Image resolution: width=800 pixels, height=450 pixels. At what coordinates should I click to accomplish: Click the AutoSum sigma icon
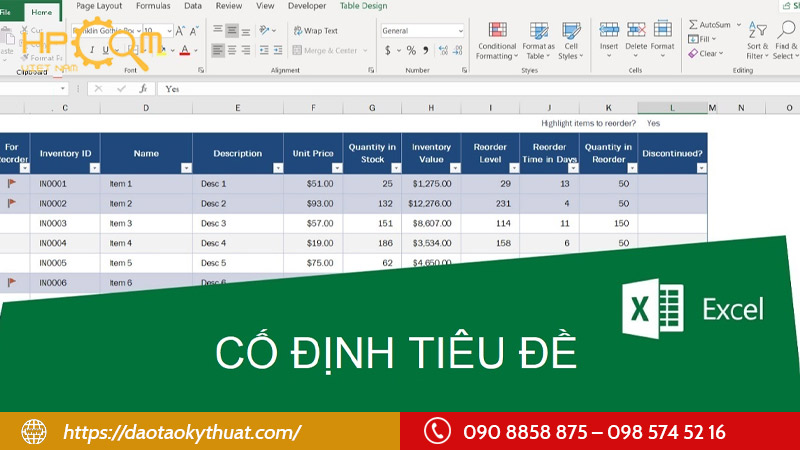pyautogui.click(x=693, y=24)
